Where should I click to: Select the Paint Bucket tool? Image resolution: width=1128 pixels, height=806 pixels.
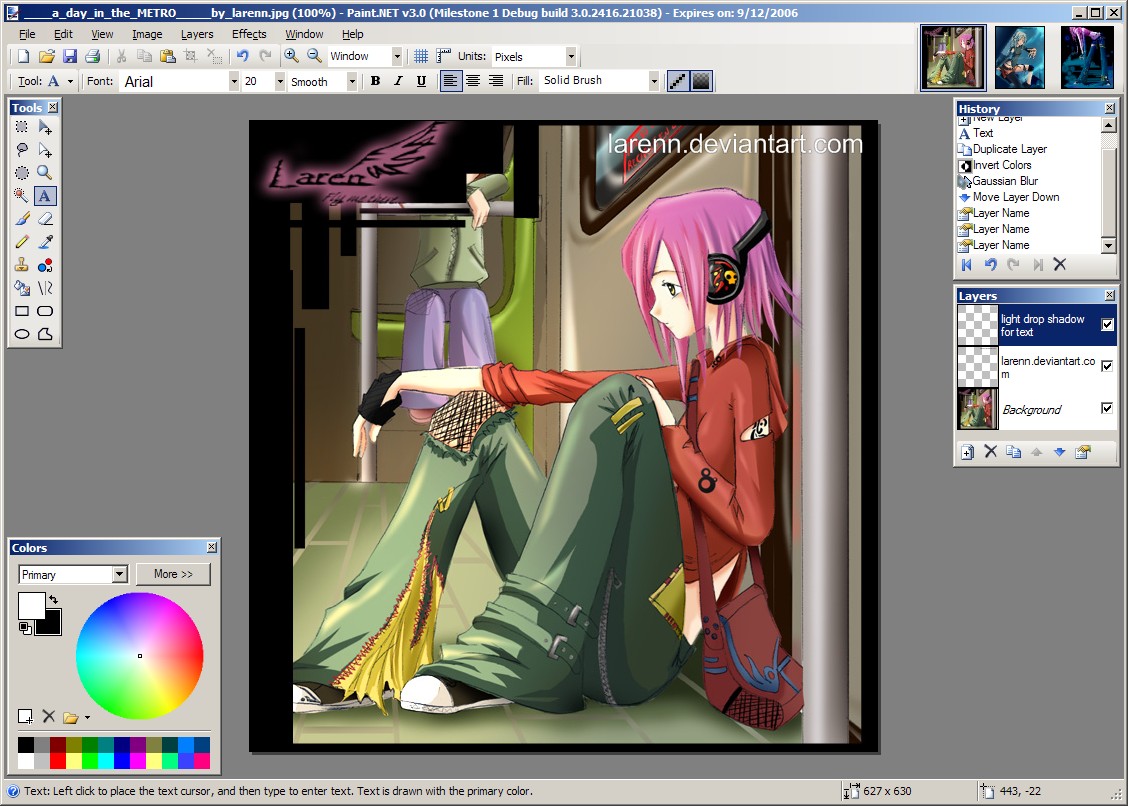click(22, 288)
